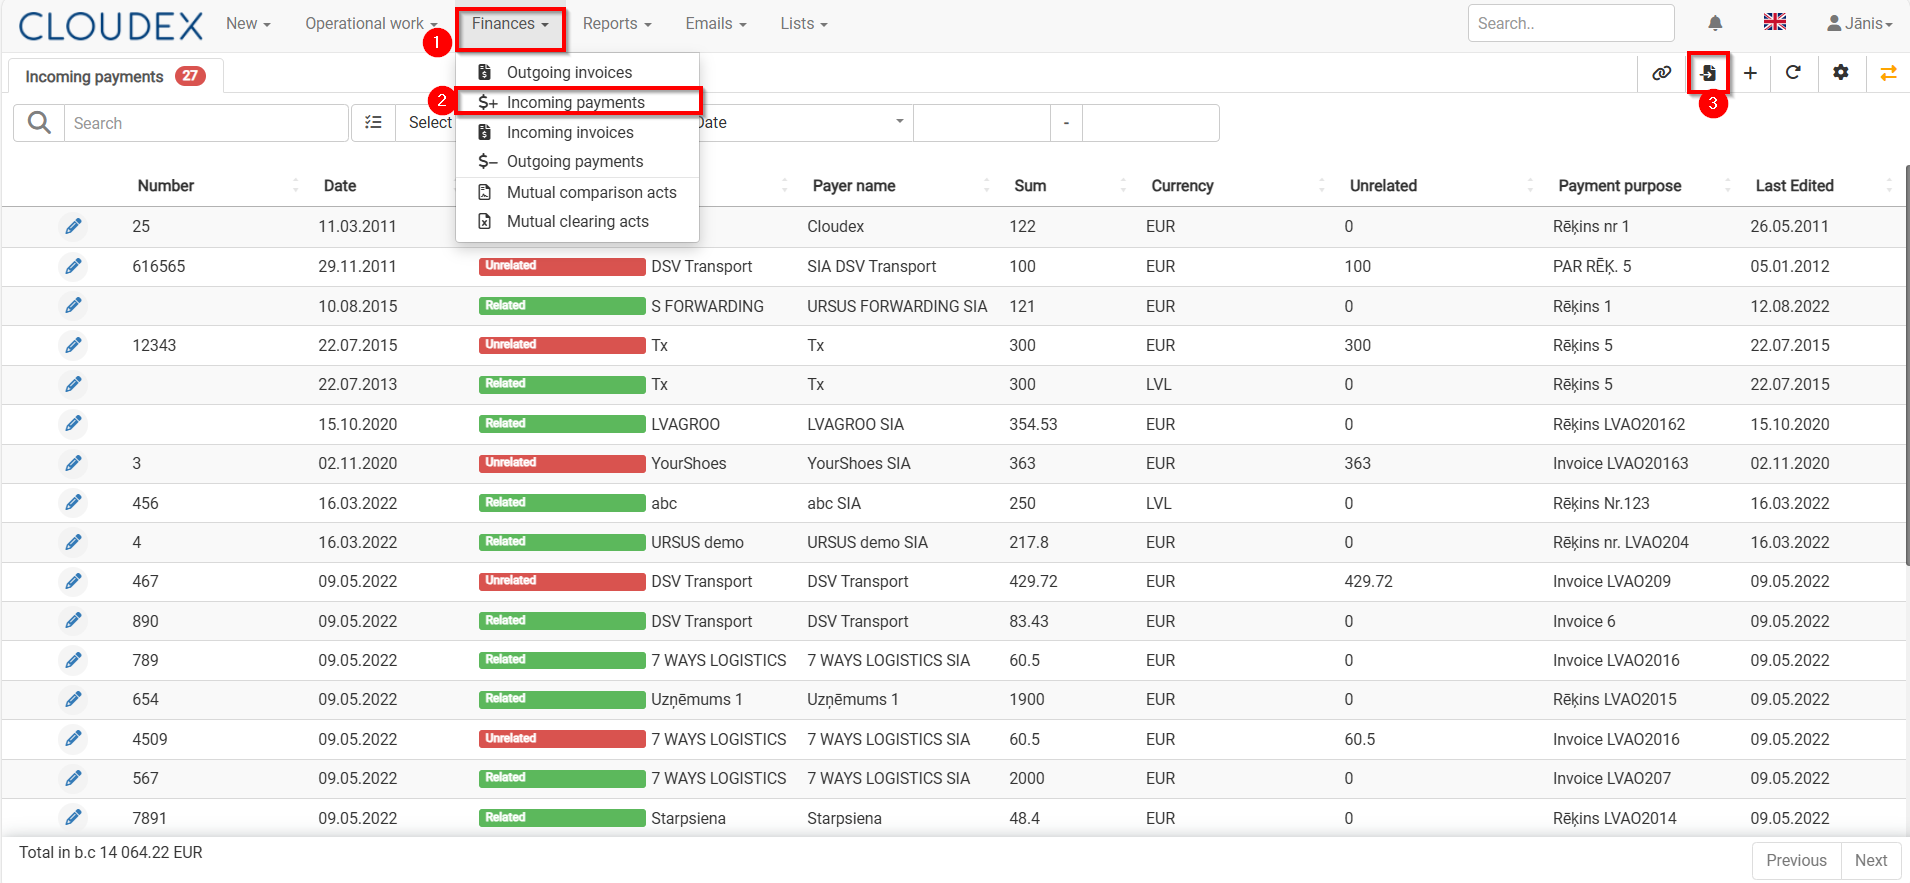Click the magnifier search icon

tap(39, 123)
